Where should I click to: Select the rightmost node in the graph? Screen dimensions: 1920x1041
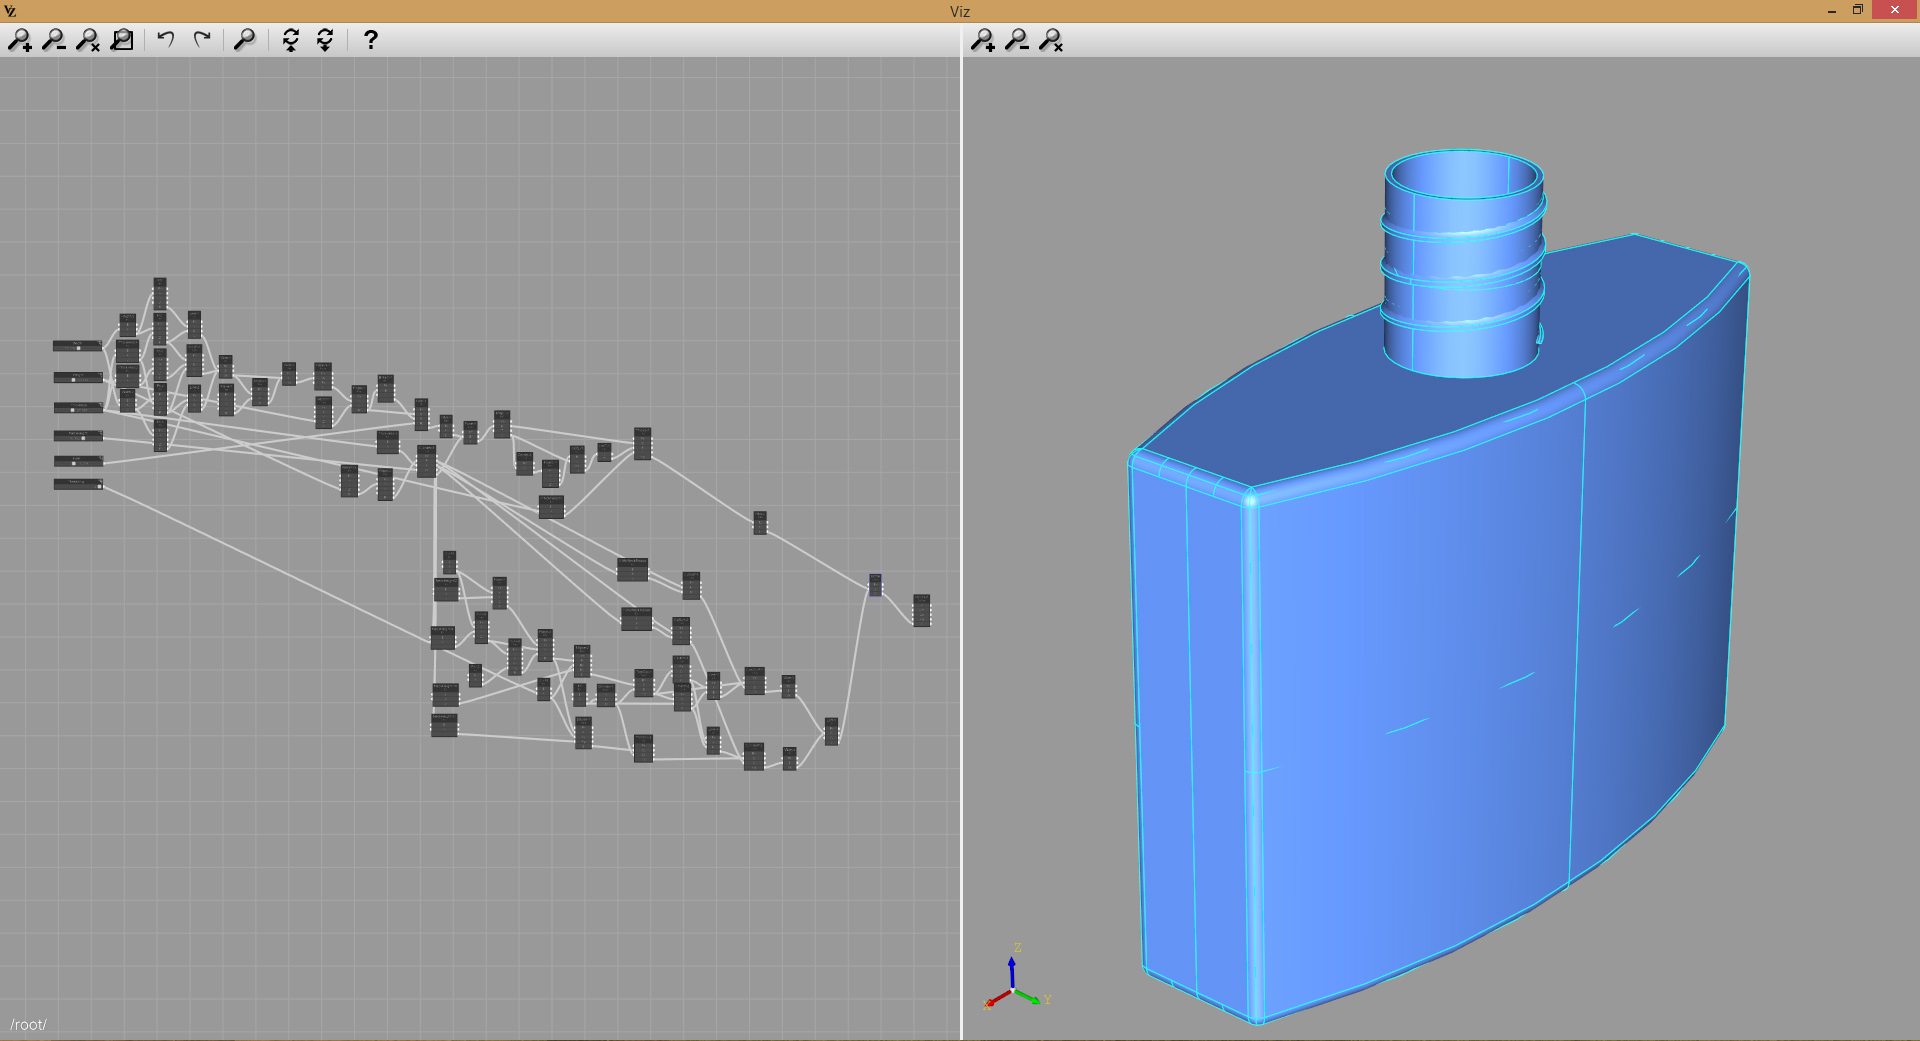(921, 610)
